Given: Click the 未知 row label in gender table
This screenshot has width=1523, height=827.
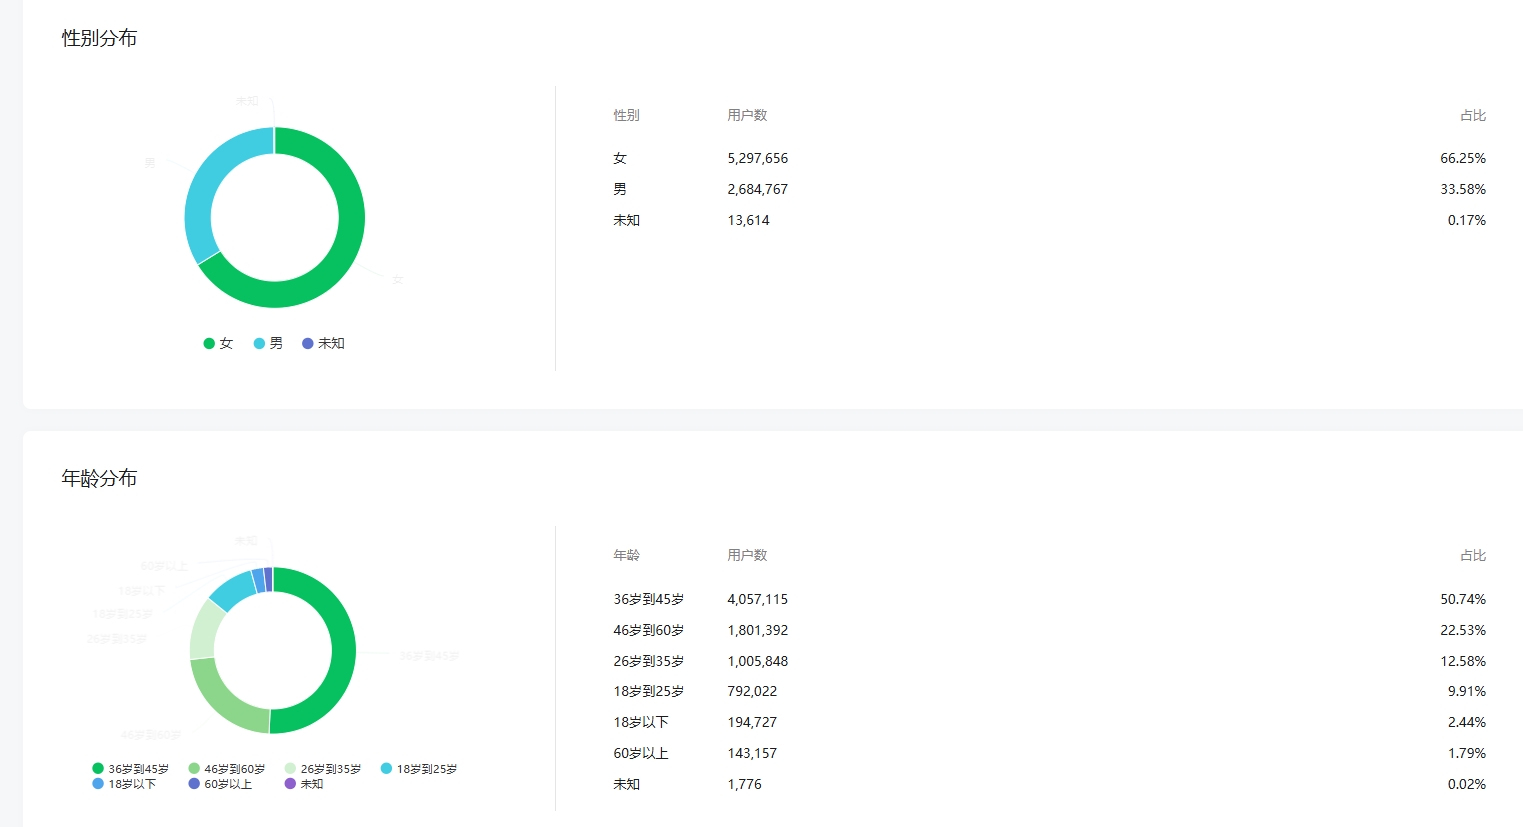Looking at the screenshot, I should pos(626,220).
